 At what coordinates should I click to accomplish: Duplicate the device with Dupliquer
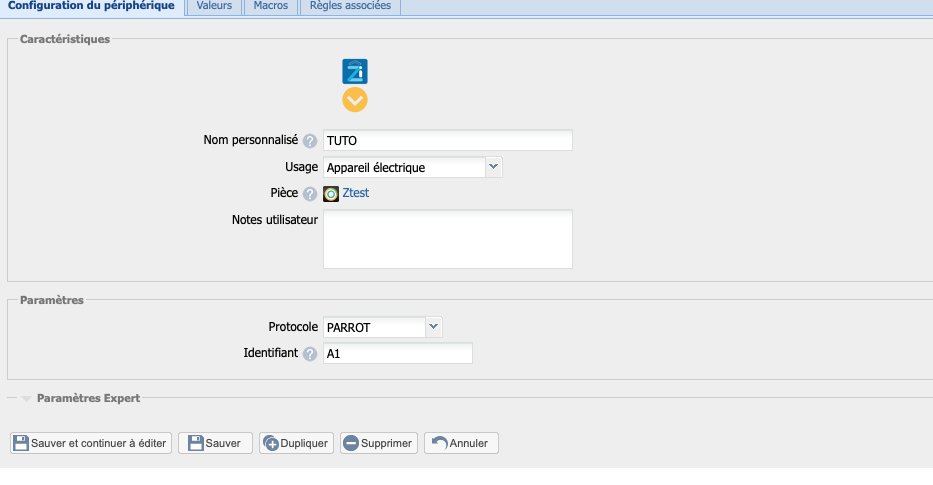295,443
